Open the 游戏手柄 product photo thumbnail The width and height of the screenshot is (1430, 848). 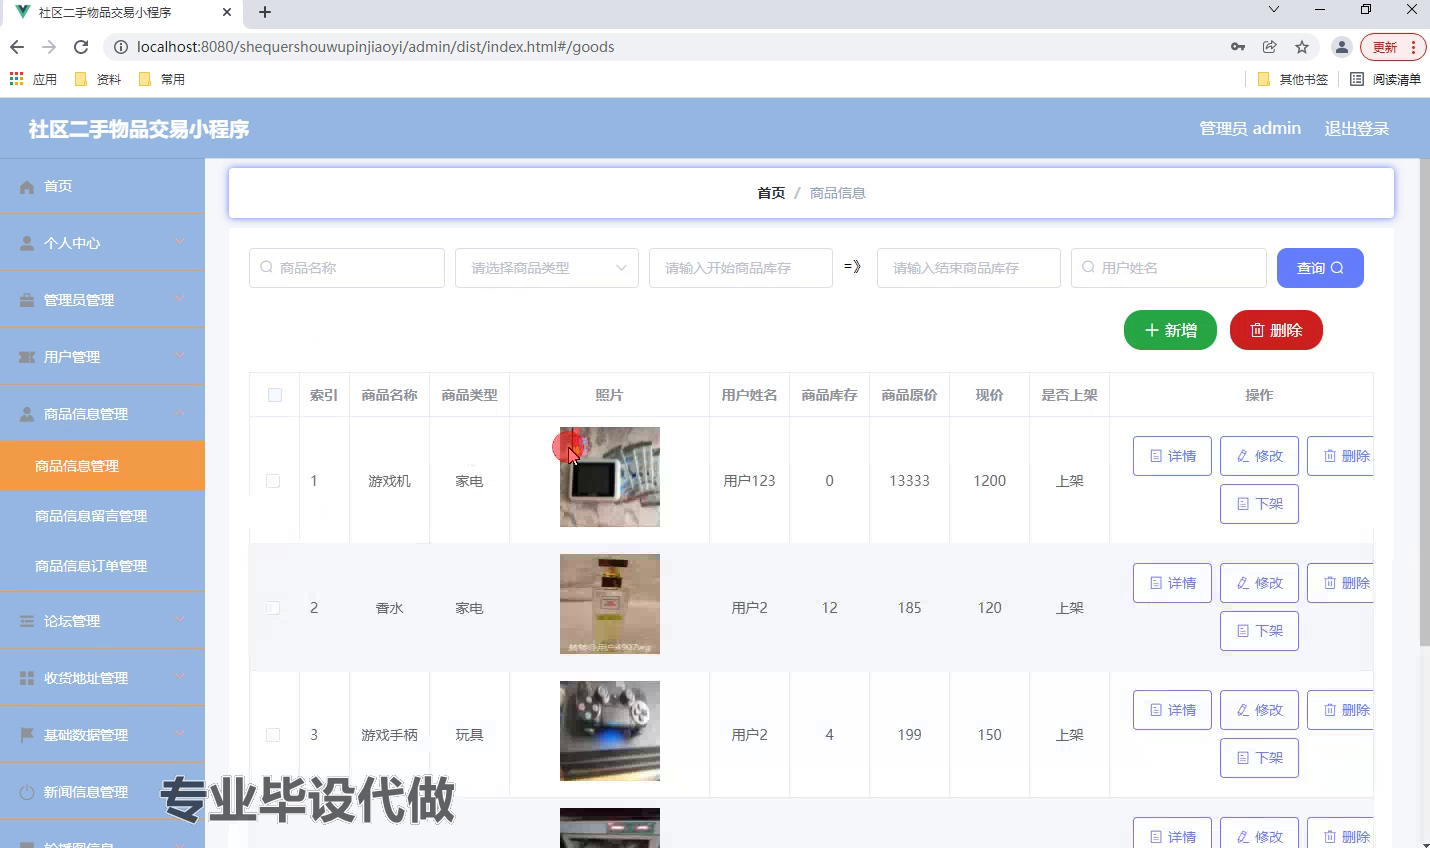pyautogui.click(x=610, y=731)
